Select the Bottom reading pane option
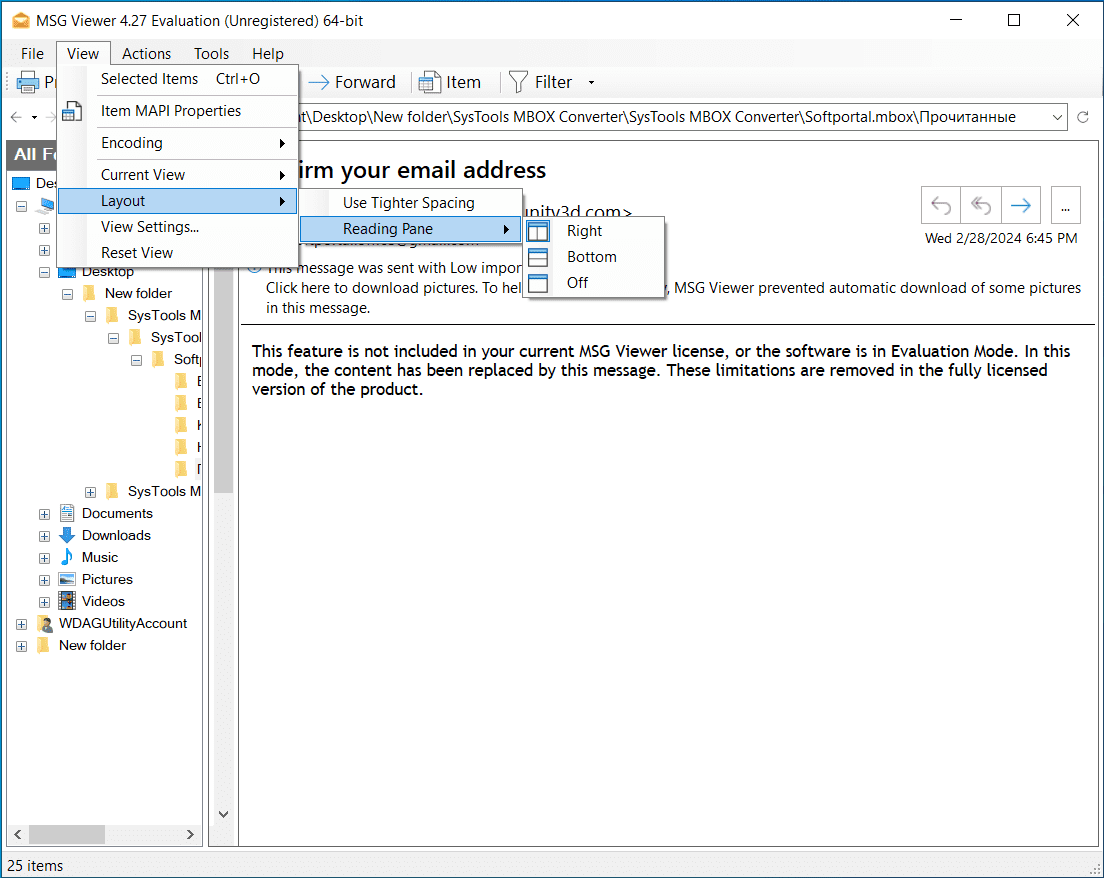This screenshot has width=1104, height=878. click(x=595, y=257)
